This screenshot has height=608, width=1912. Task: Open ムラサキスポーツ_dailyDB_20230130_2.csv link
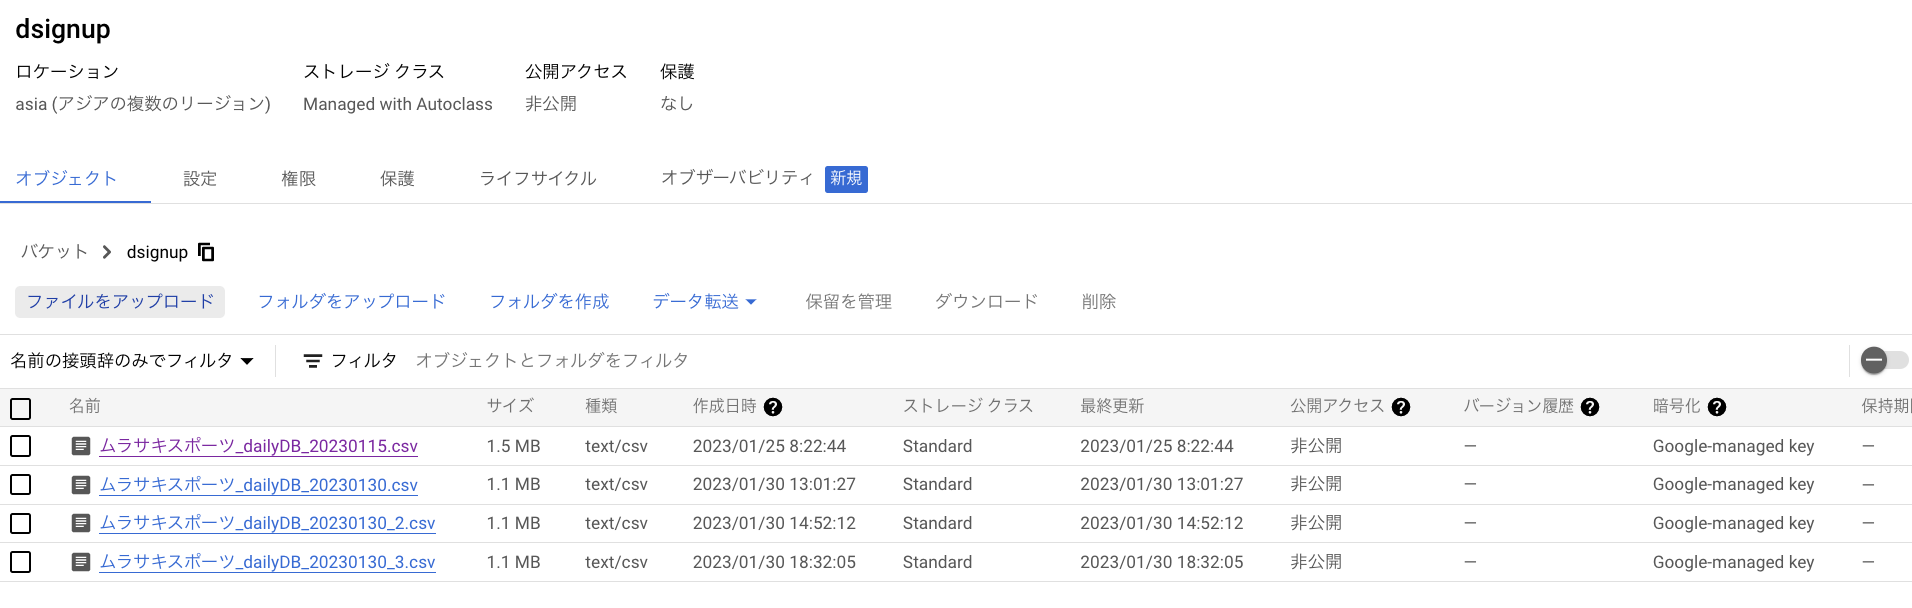click(267, 523)
